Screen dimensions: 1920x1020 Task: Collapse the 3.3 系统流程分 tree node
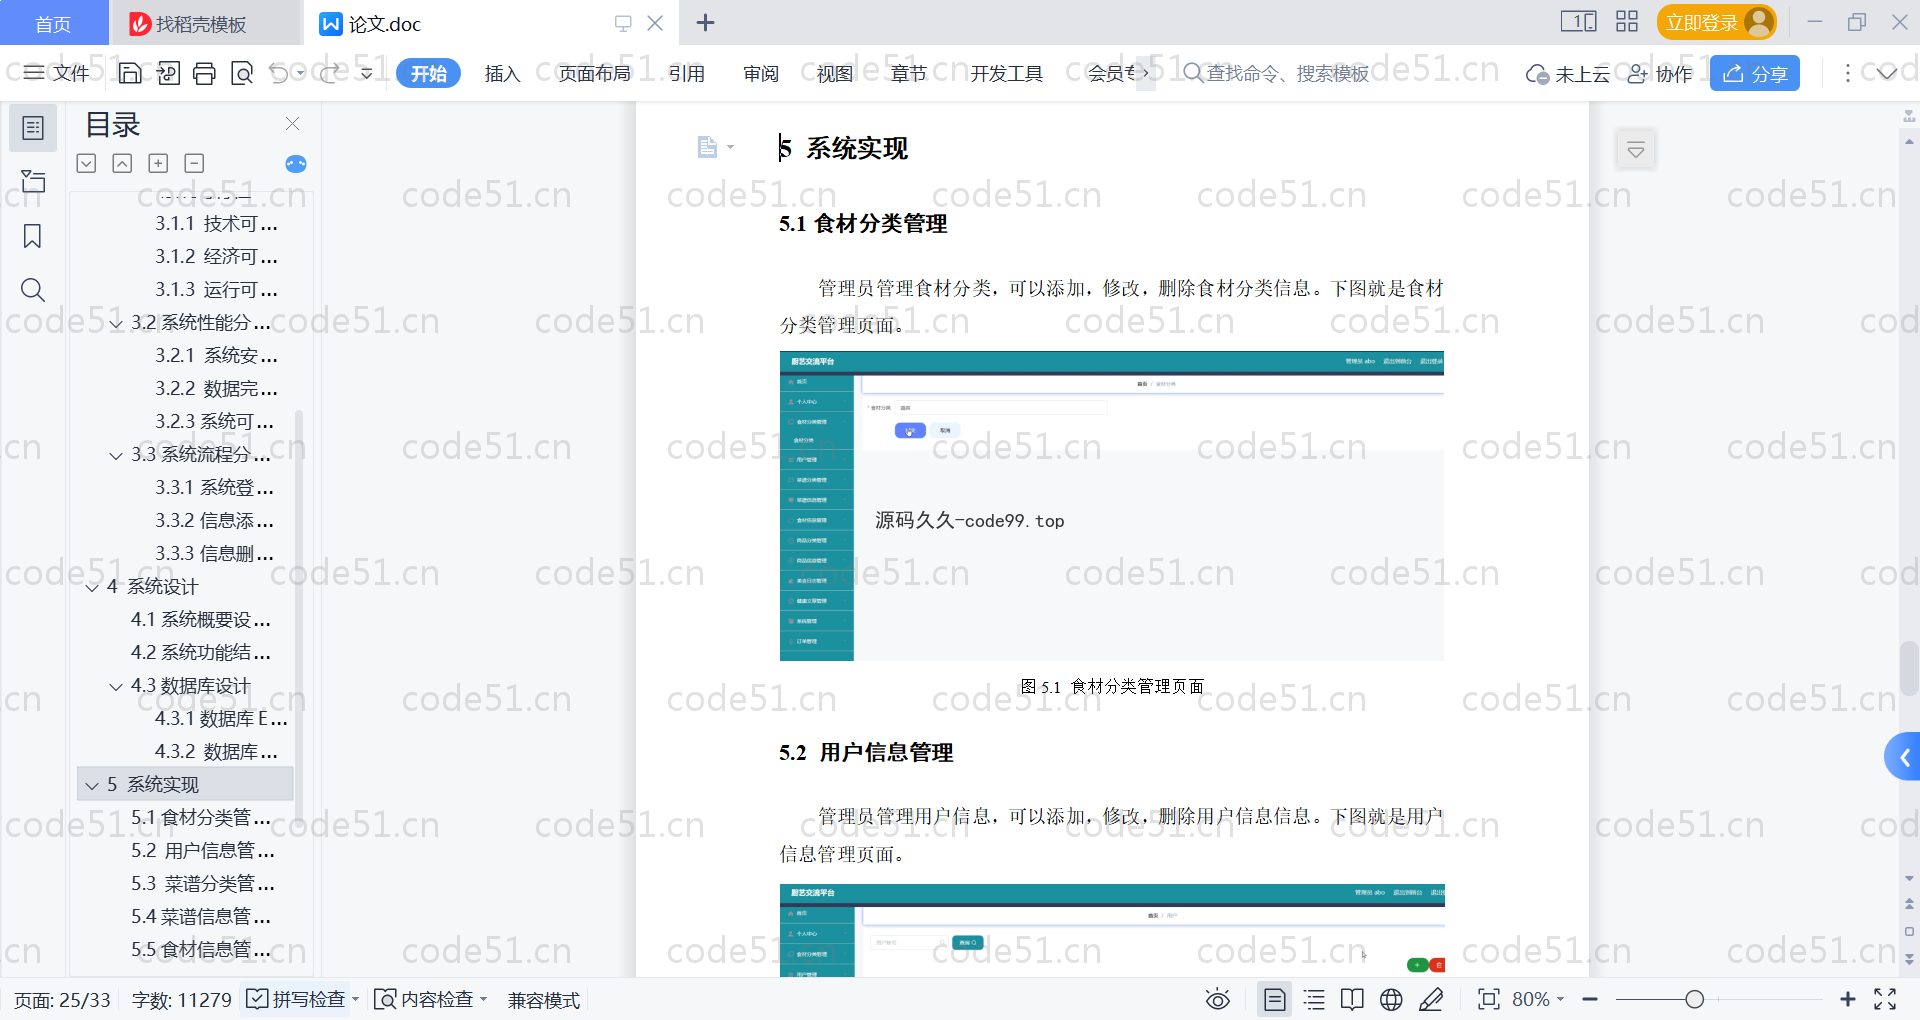[116, 456]
